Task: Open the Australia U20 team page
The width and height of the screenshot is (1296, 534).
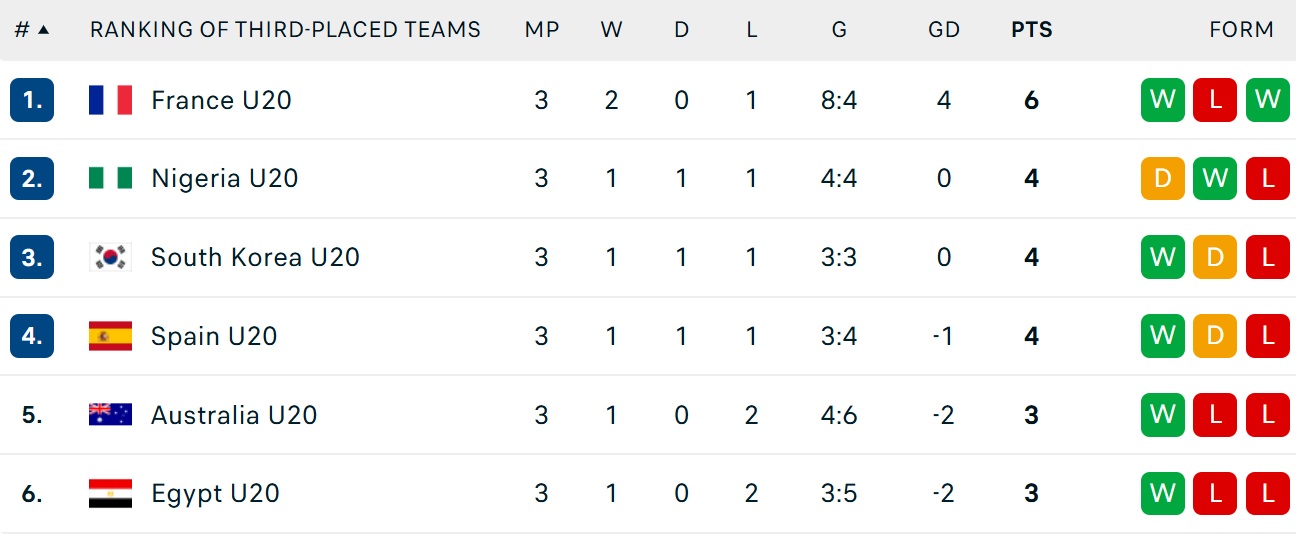Action: point(234,415)
